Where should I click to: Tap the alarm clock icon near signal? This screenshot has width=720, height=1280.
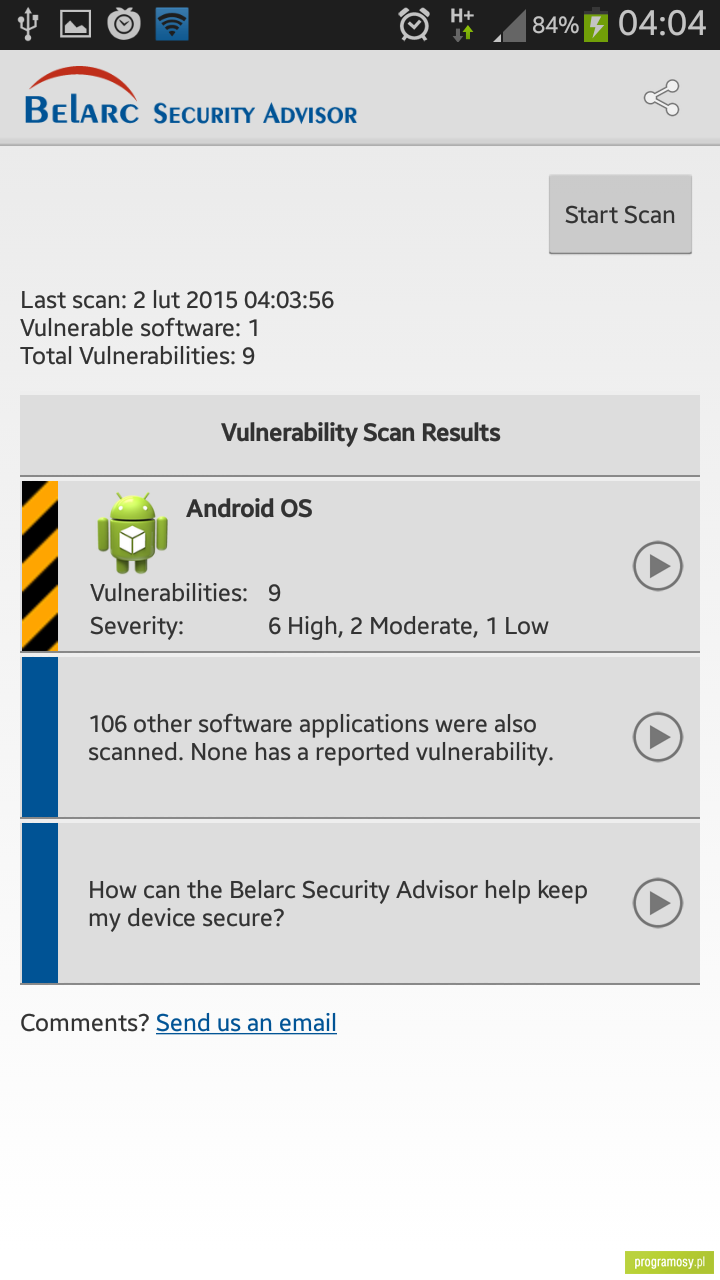tap(414, 24)
